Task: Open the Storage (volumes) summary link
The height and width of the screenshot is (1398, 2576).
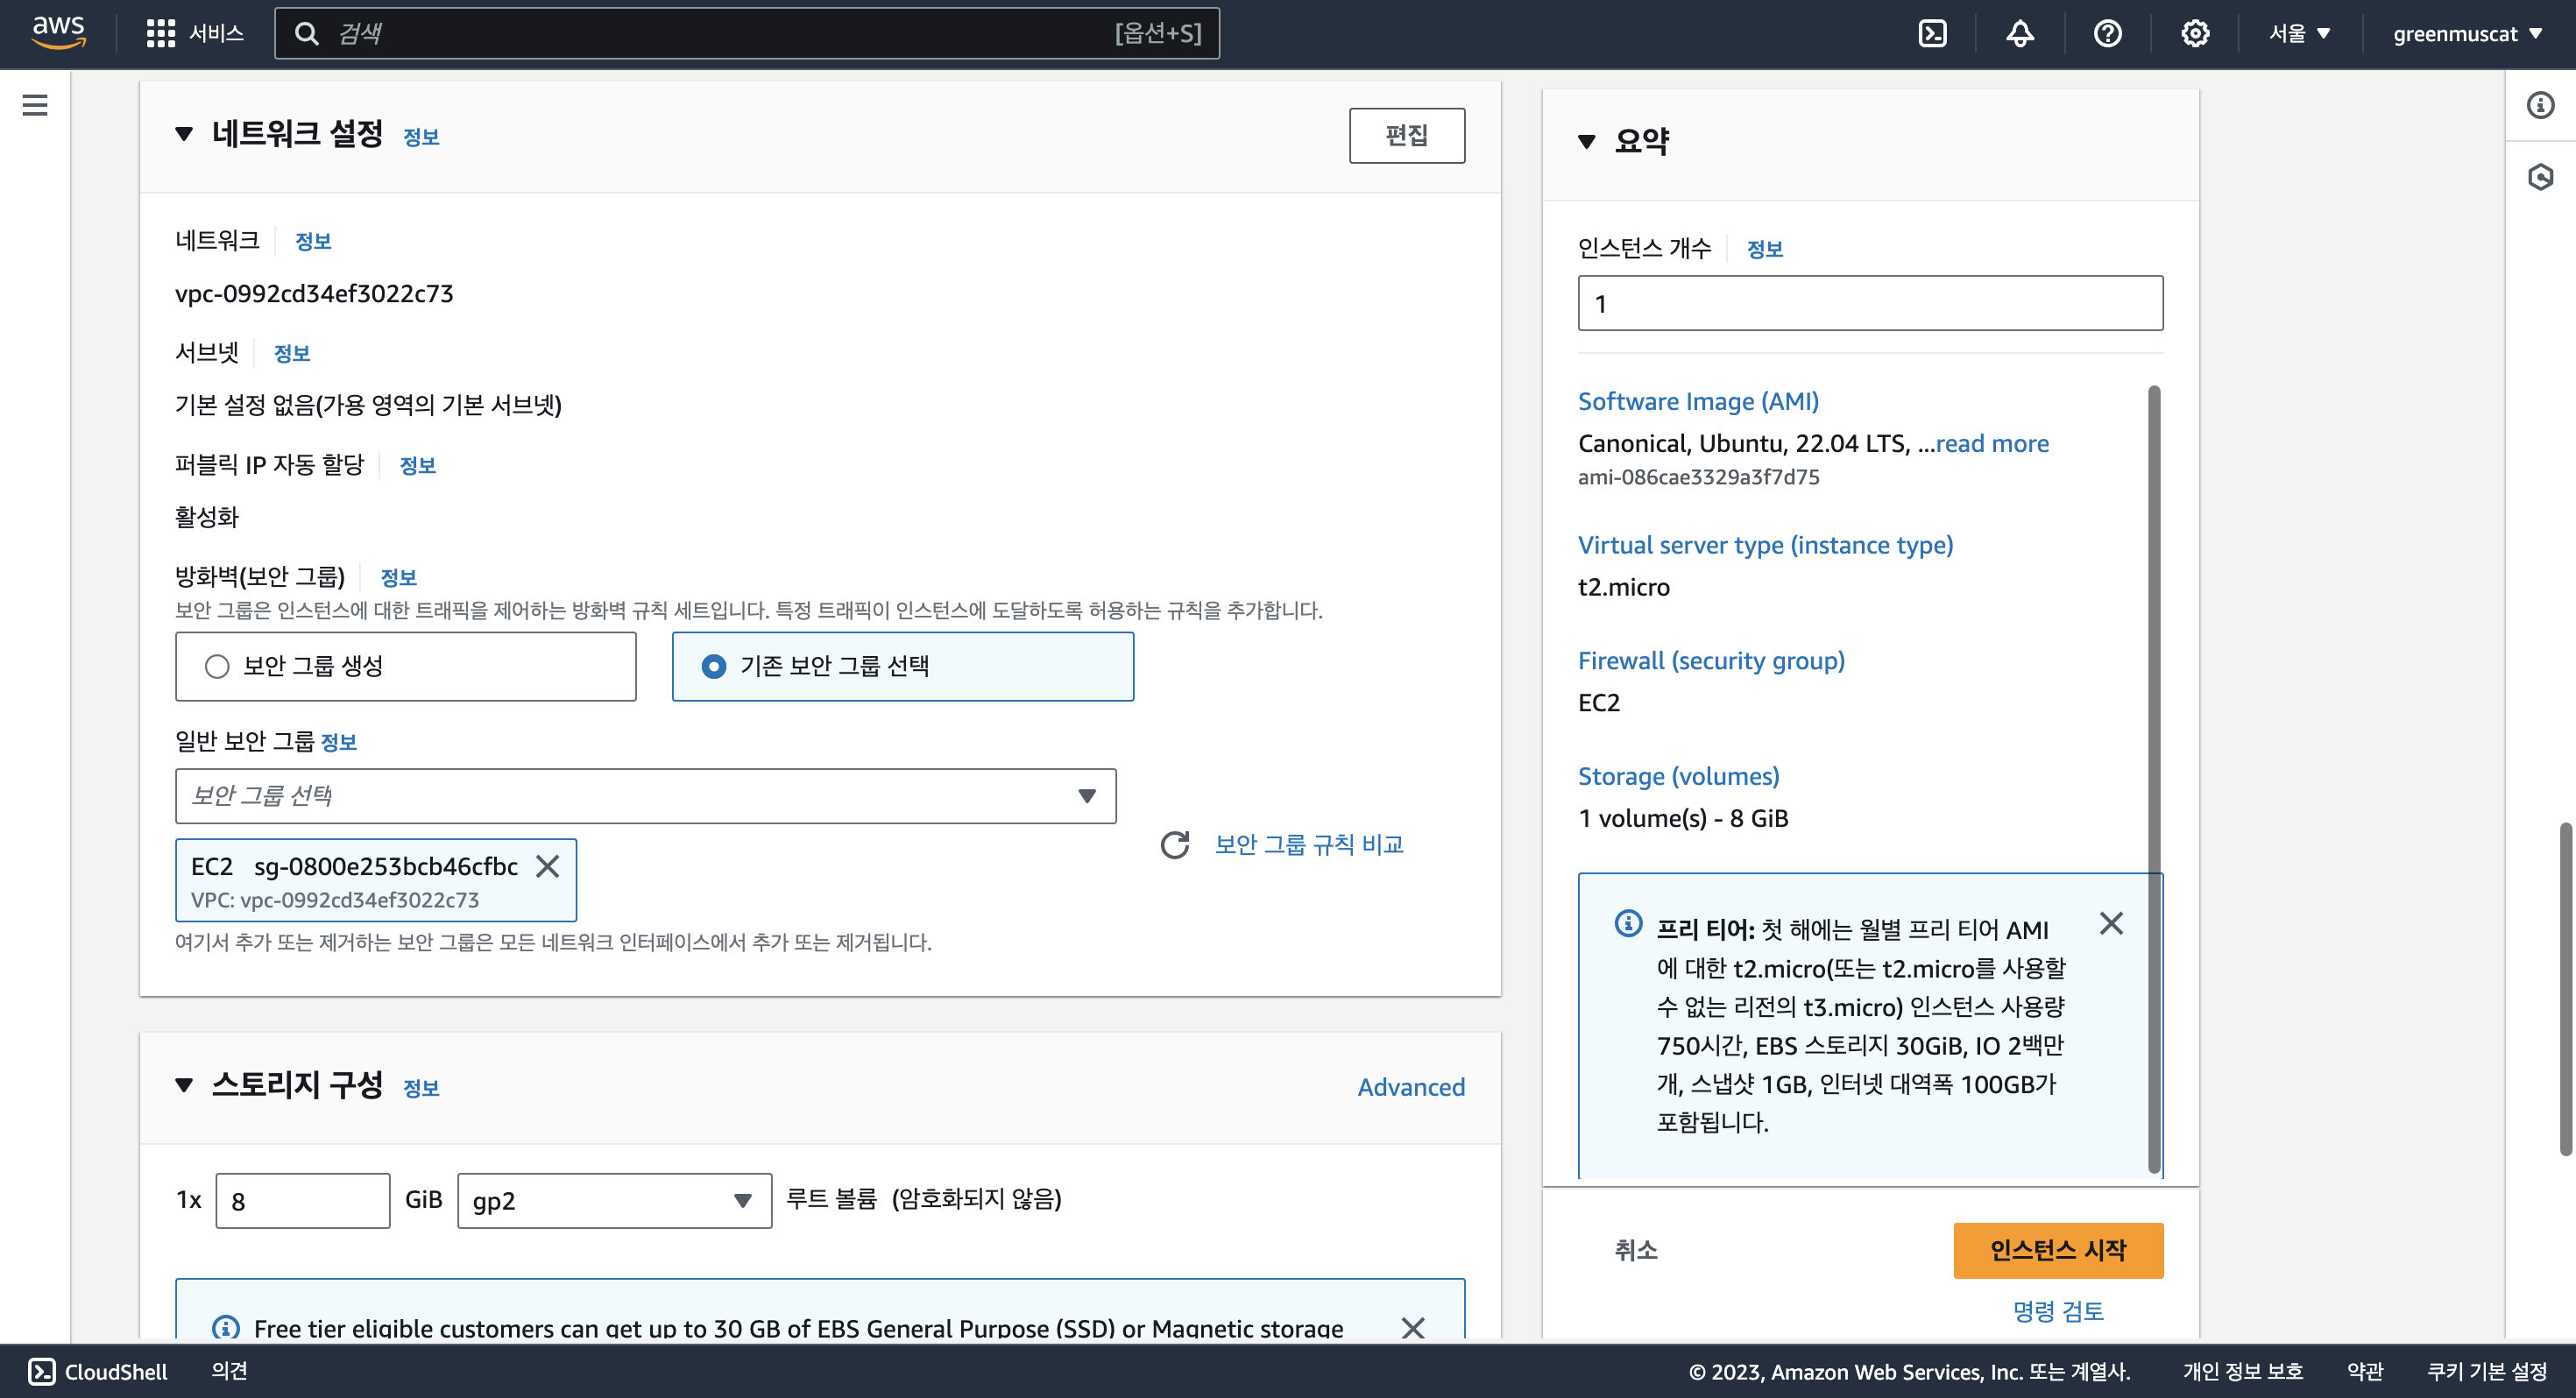Action: [x=1678, y=776]
